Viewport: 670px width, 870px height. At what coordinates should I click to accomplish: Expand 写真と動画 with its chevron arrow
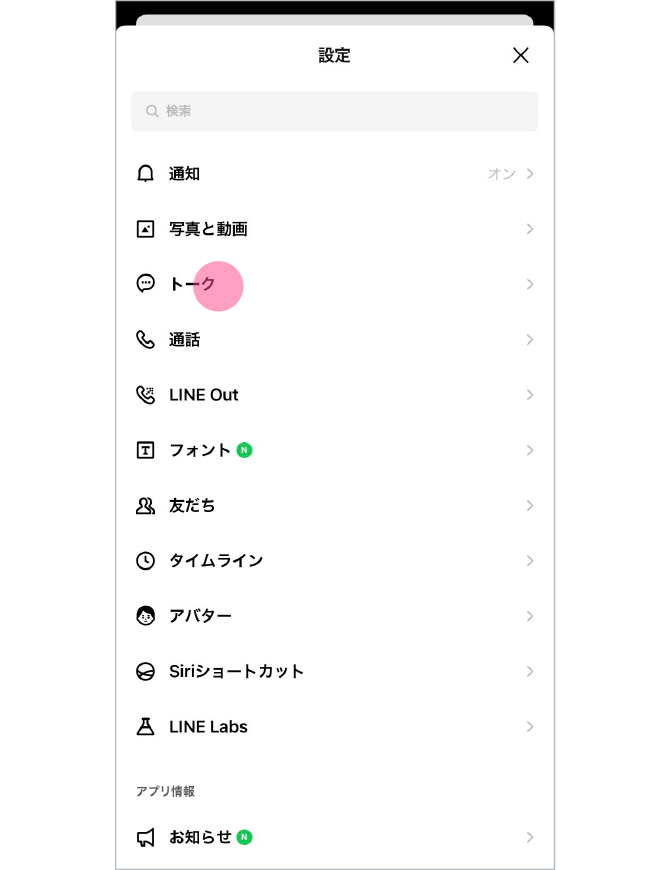point(530,229)
